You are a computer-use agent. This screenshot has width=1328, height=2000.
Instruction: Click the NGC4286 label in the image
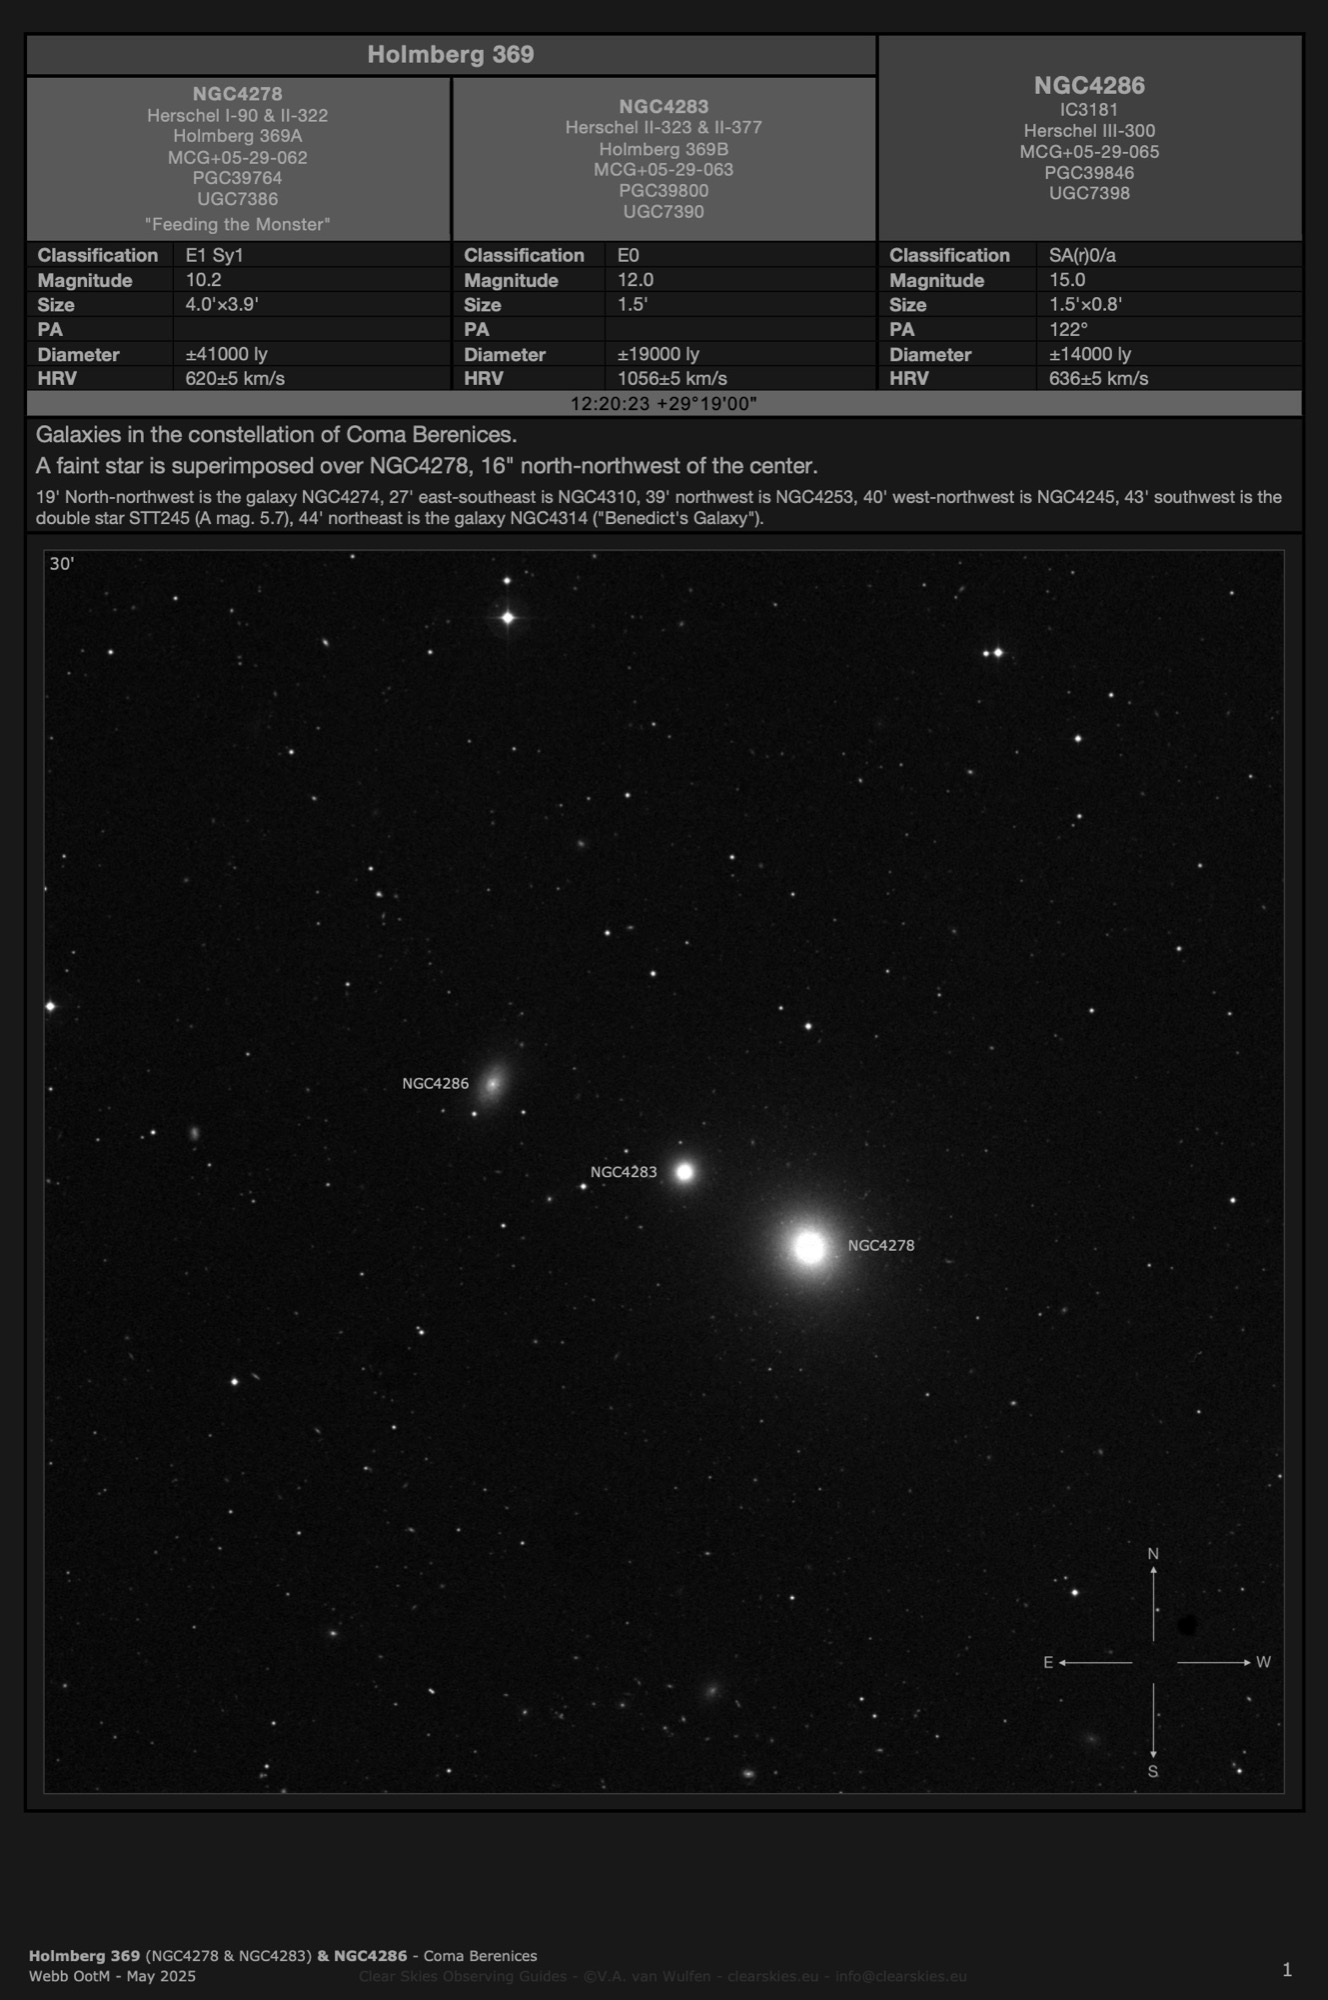tap(435, 1083)
